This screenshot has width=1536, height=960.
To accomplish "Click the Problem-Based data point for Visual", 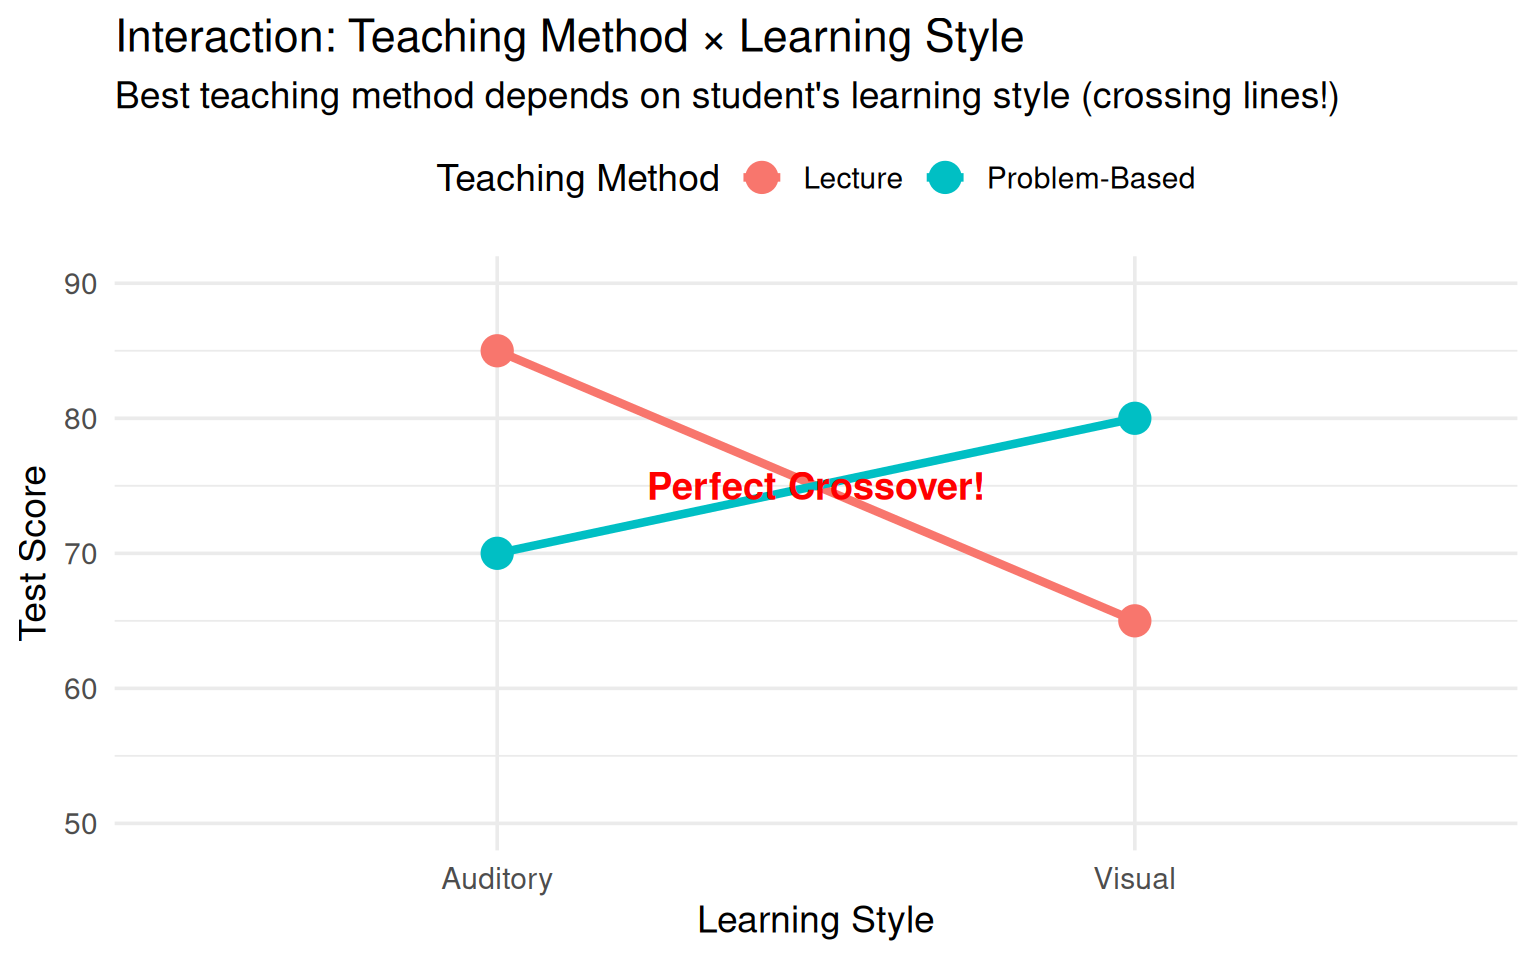I will pos(1134,418).
